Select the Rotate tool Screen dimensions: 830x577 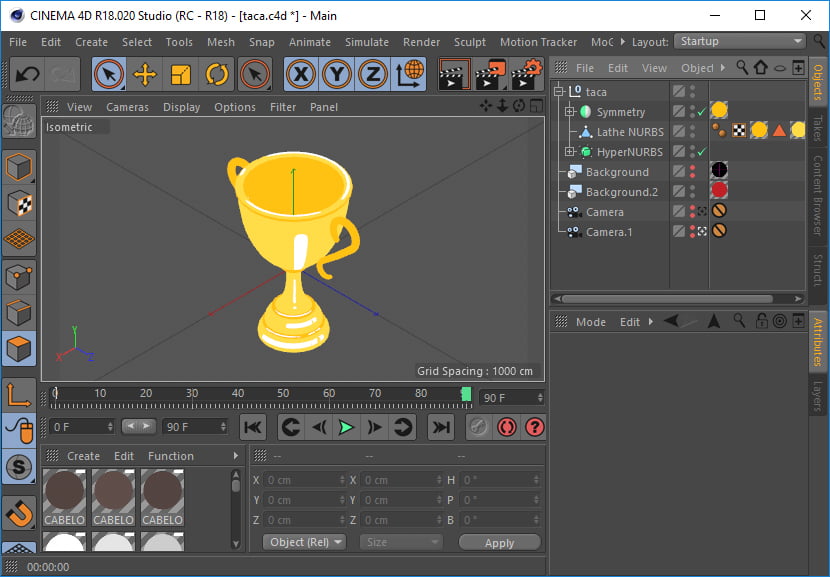coord(217,74)
